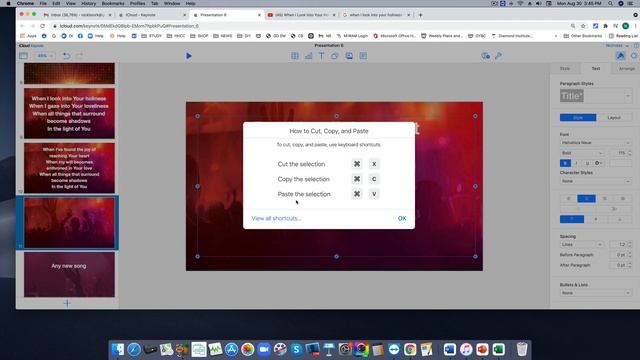Image resolution: width=640 pixels, height=360 pixels.
Task: Redo the last action
Action: (x=80, y=56)
